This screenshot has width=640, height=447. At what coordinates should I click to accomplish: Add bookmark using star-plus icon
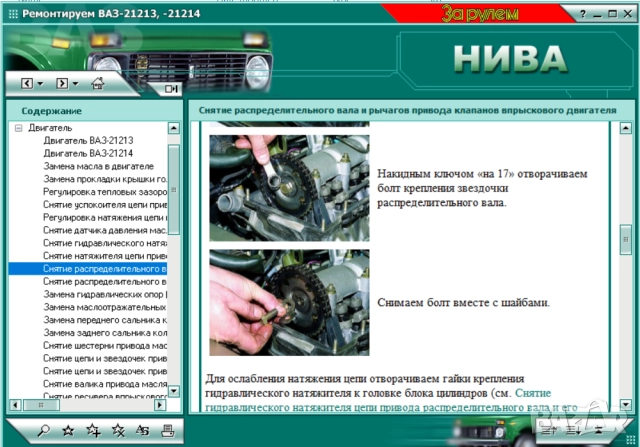coord(93,430)
